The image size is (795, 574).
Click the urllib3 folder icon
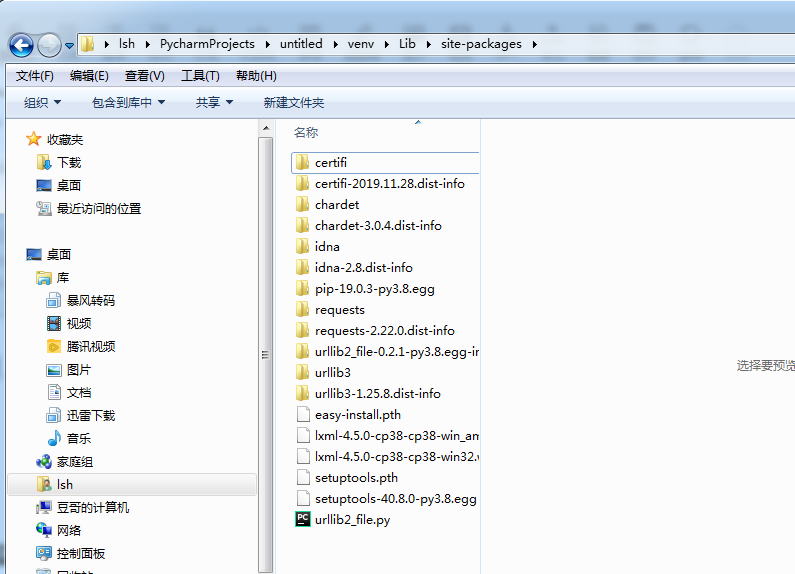pos(302,373)
